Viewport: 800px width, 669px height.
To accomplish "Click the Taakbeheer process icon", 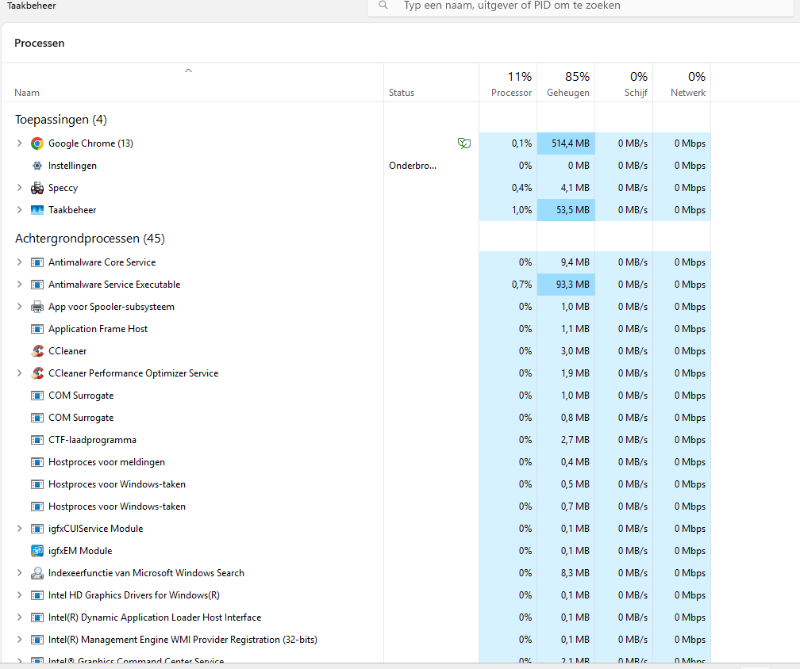I will pyautogui.click(x=38, y=210).
